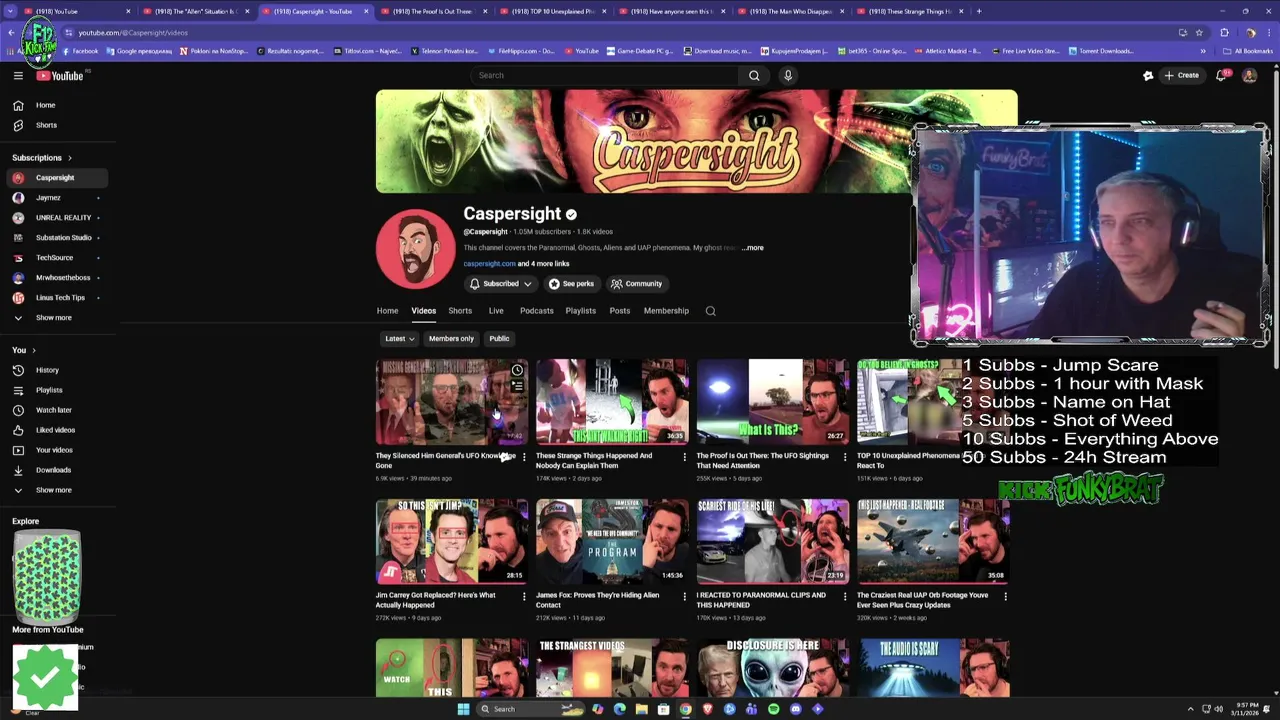Screen dimensions: 1280x720
Task: Show hidden system tray icons chevron
Action: [1190, 709]
